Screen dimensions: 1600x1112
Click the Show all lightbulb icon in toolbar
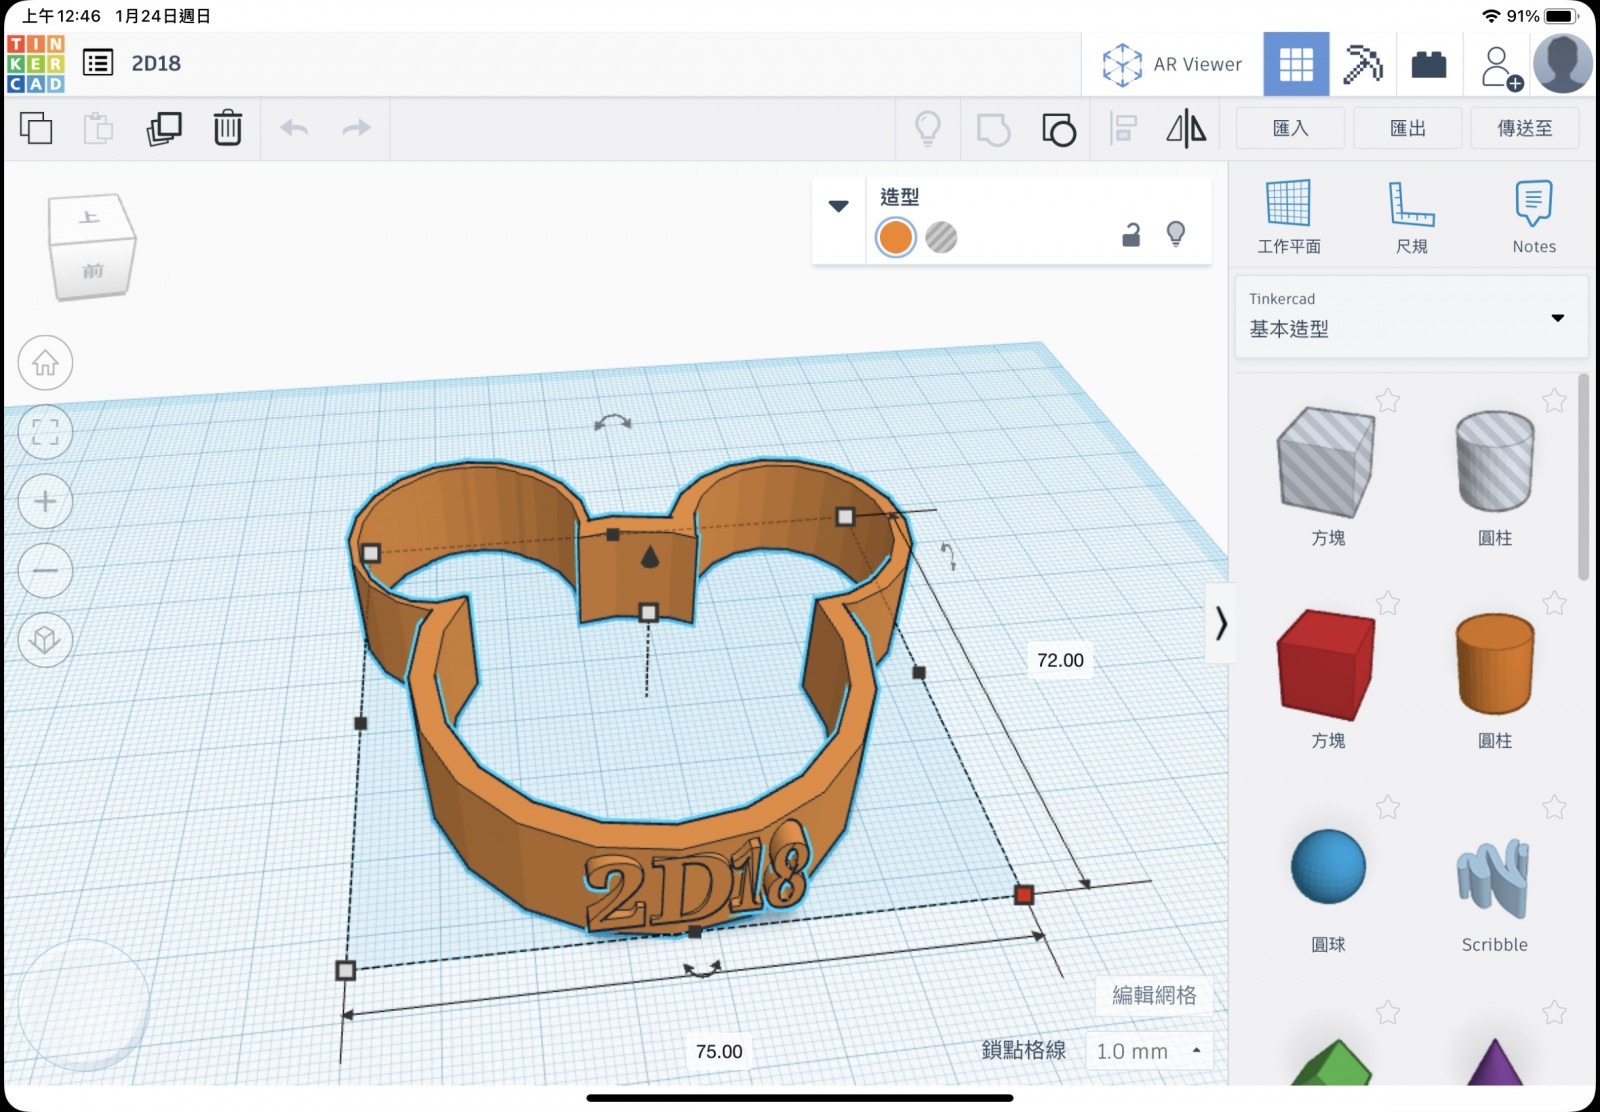click(928, 128)
